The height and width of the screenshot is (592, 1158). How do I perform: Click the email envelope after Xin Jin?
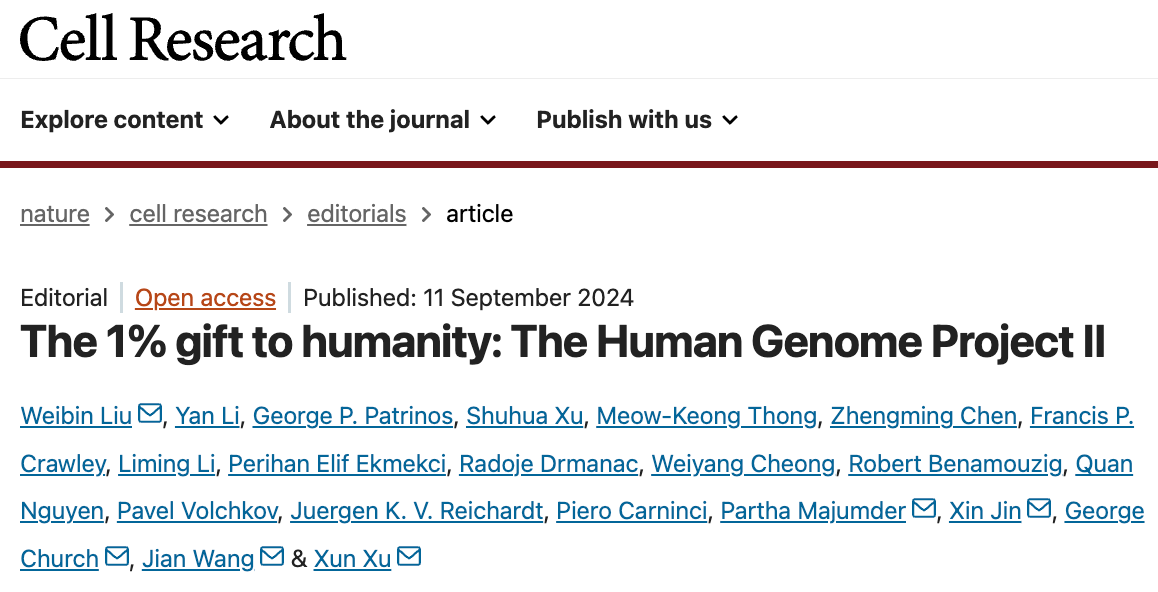coord(1039,510)
